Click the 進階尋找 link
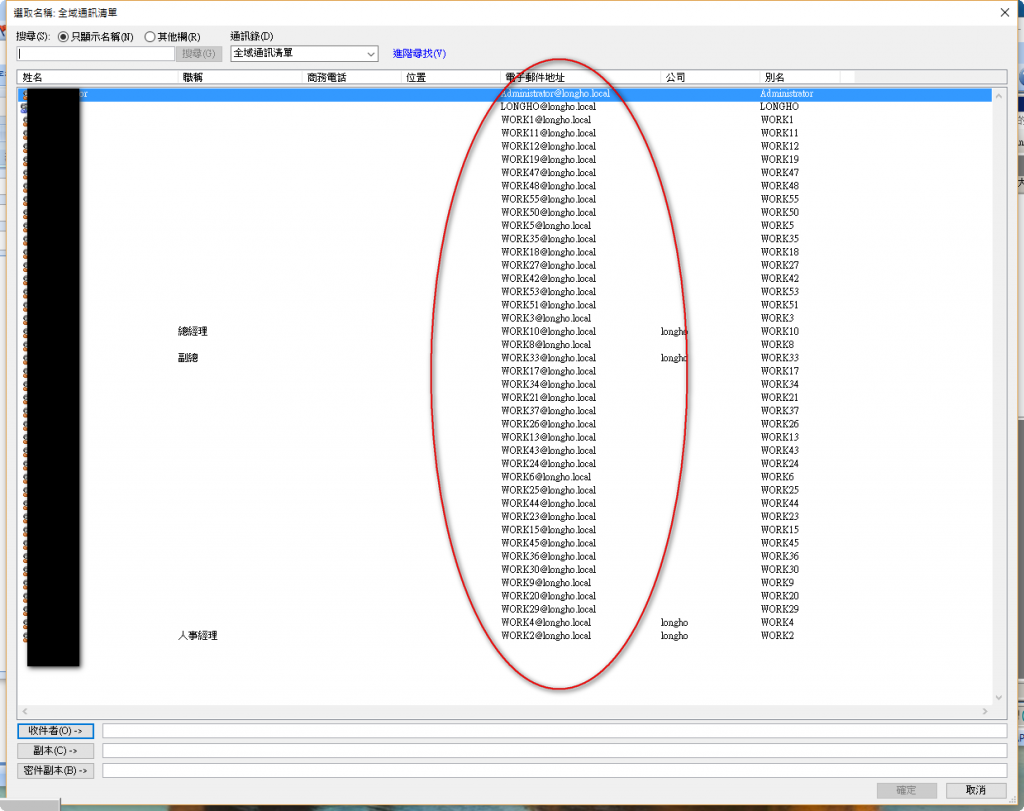The height and width of the screenshot is (811, 1024). pyautogui.click(x=419, y=54)
